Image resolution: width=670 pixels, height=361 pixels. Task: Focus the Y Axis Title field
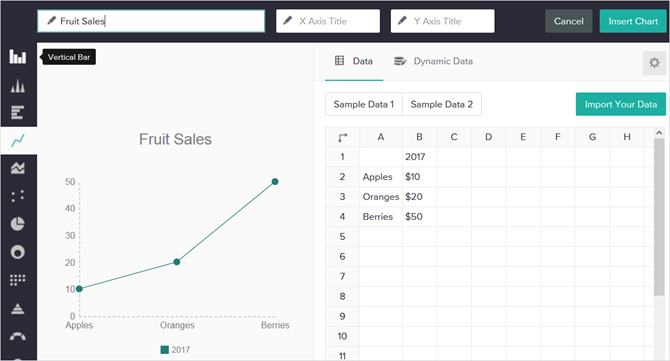(x=442, y=21)
